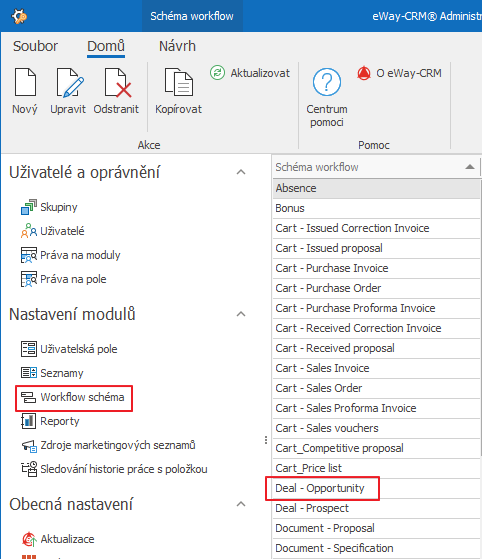Click the Skupiny groups icon
Screen dimensions: 482x559
tap(29, 207)
